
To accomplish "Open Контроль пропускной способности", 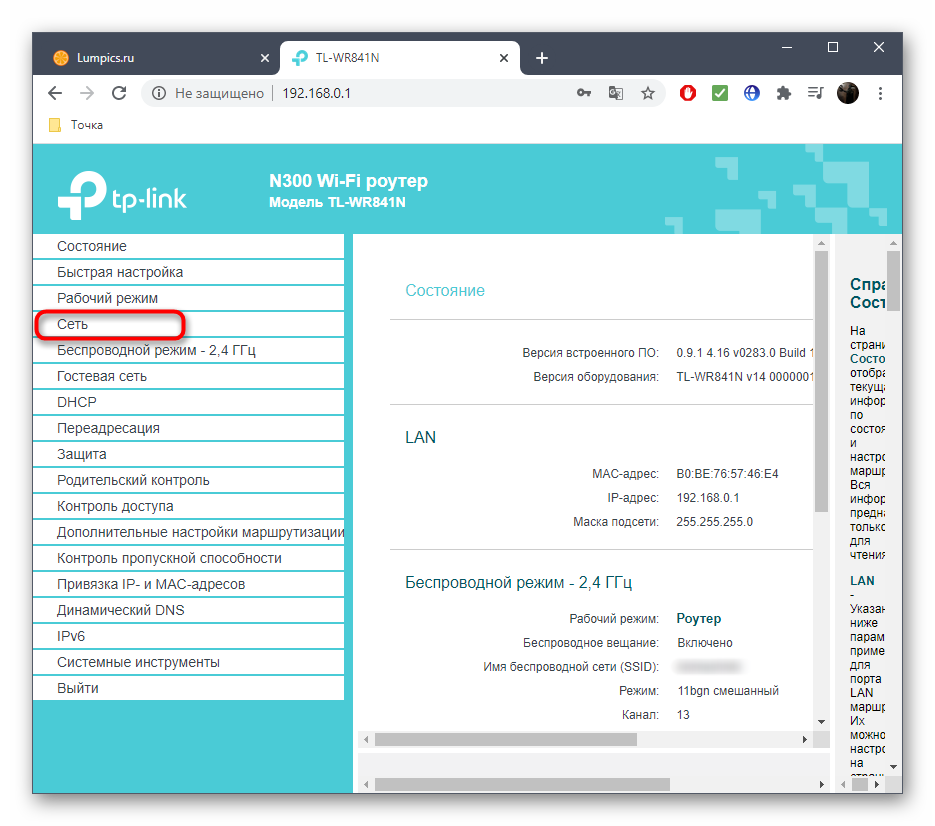I will (188, 558).
